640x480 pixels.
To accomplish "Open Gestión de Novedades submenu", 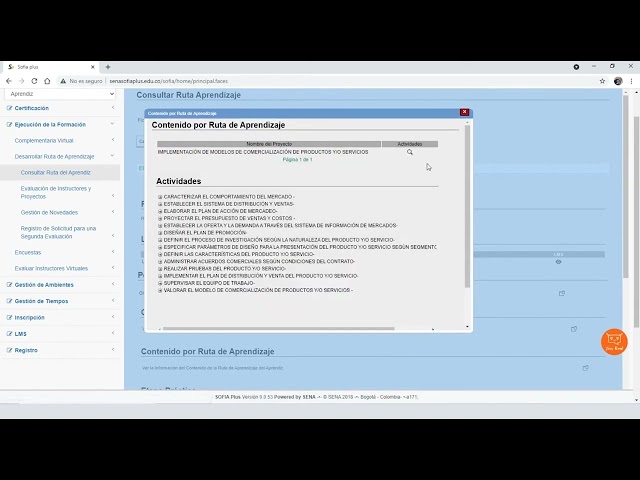I will pos(61,213).
